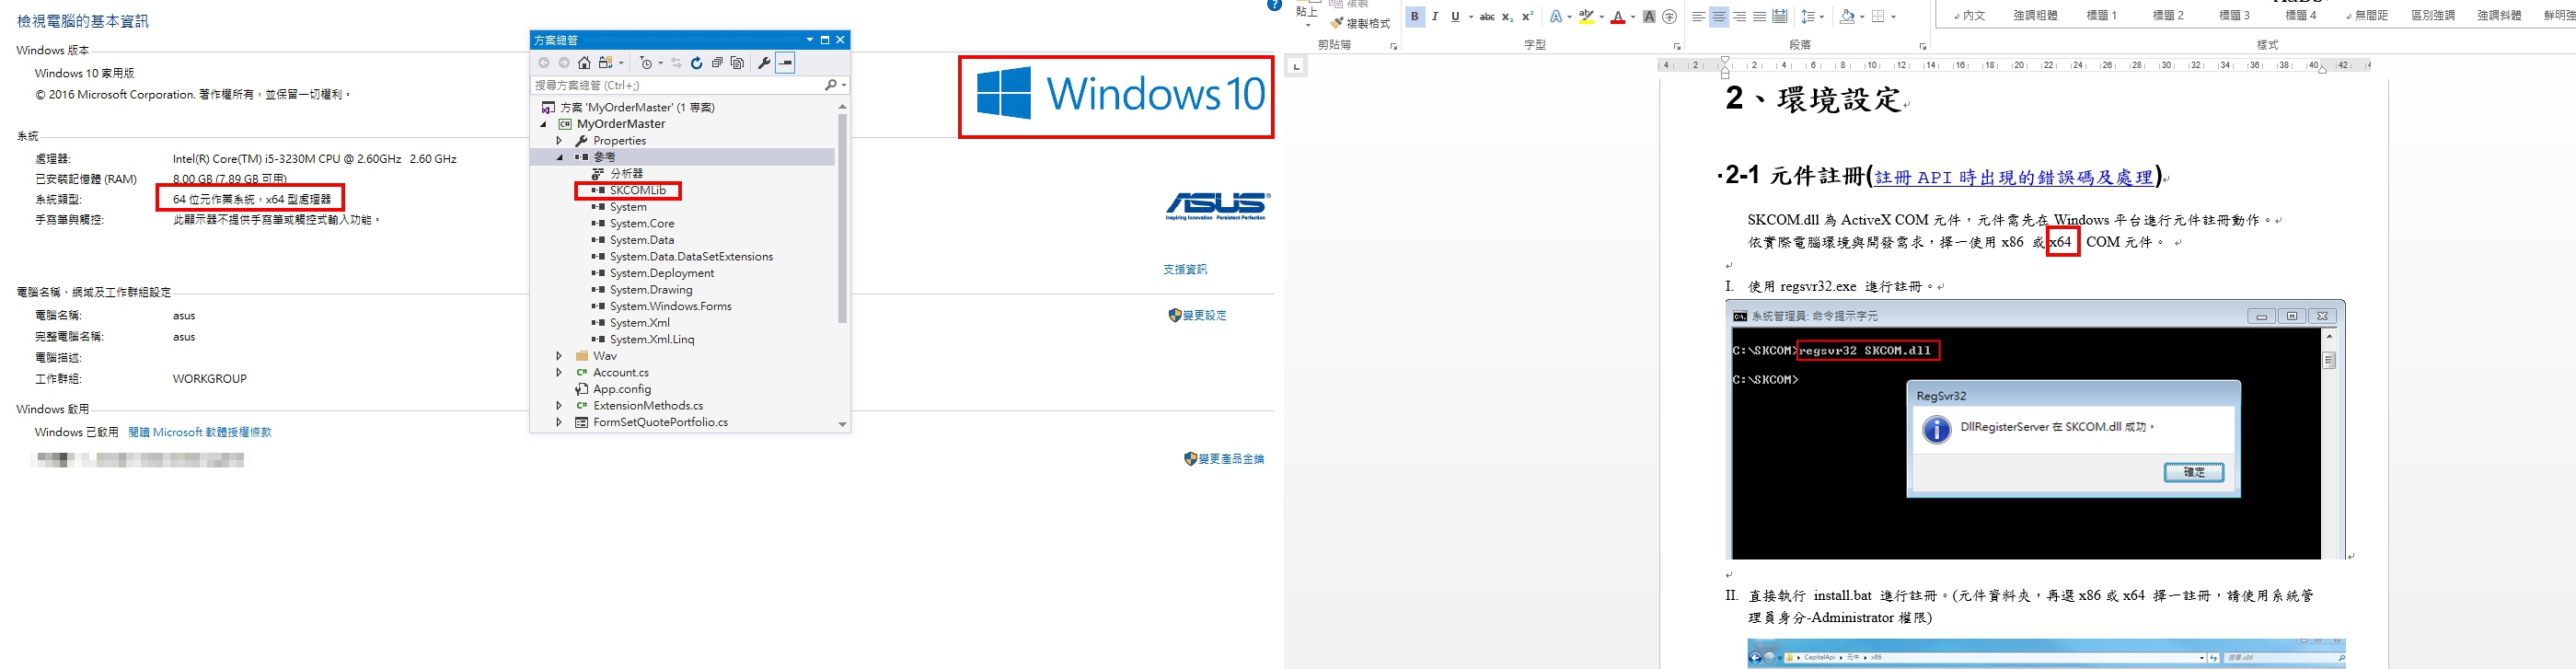Refresh the Solution Explorer
Viewport: 2576px width, 669px height.
click(x=697, y=63)
